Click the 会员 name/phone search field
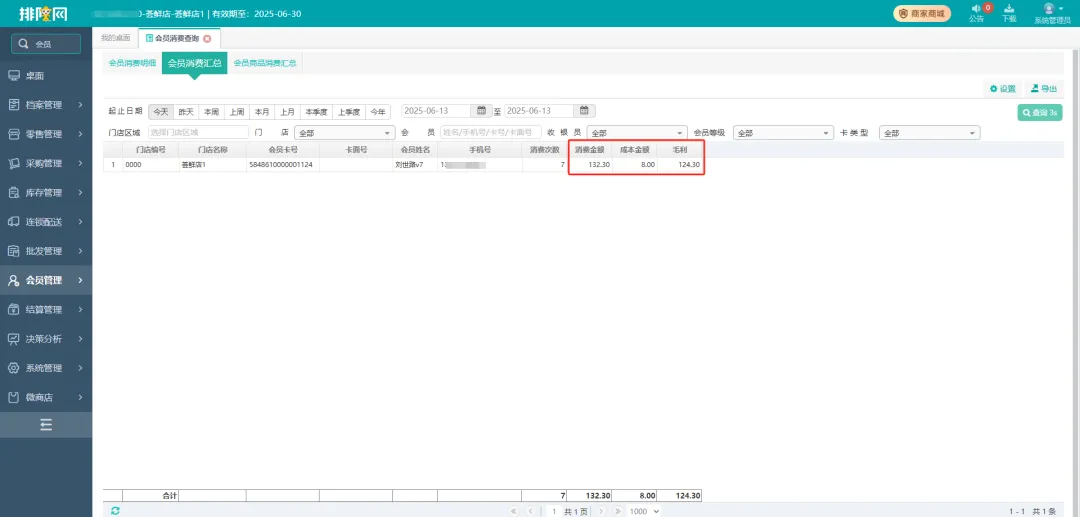 [490, 132]
